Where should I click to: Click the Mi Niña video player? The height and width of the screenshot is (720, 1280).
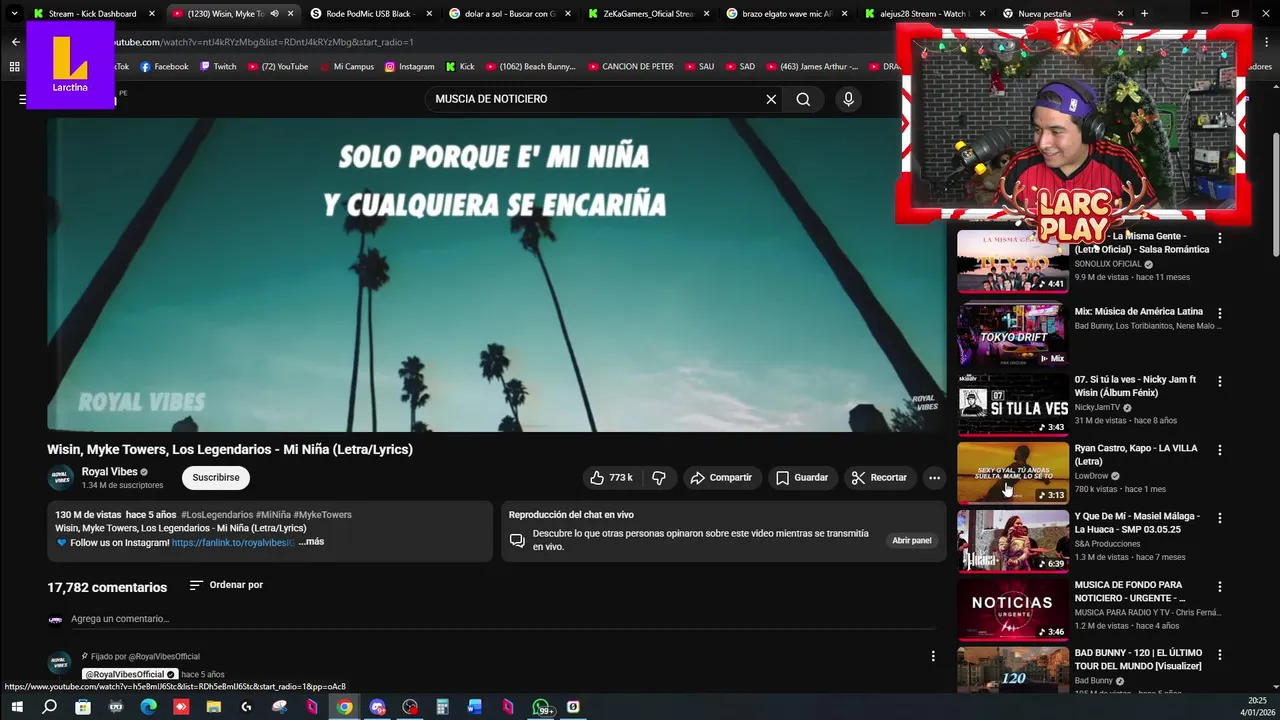pyautogui.click(x=496, y=275)
